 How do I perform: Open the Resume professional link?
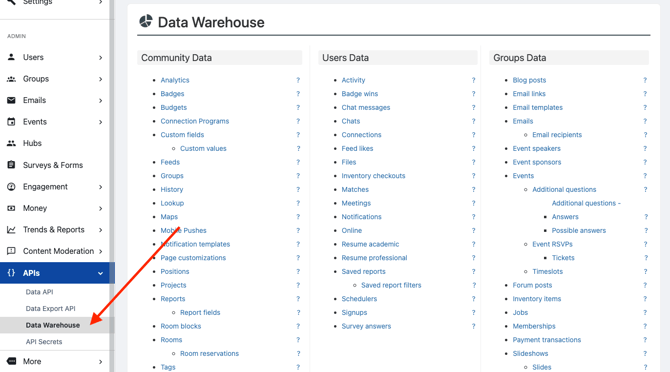pyautogui.click(x=374, y=258)
